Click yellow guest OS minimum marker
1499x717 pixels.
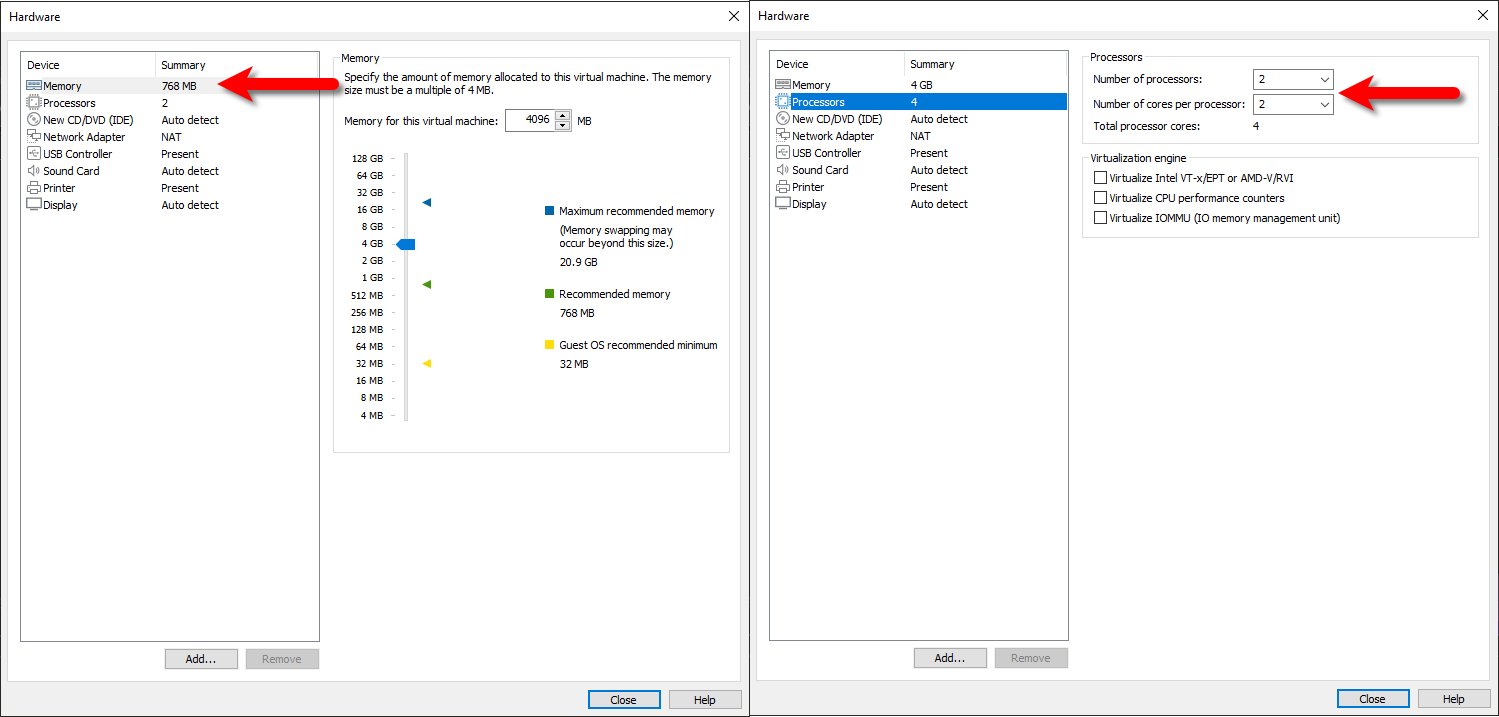coord(427,364)
